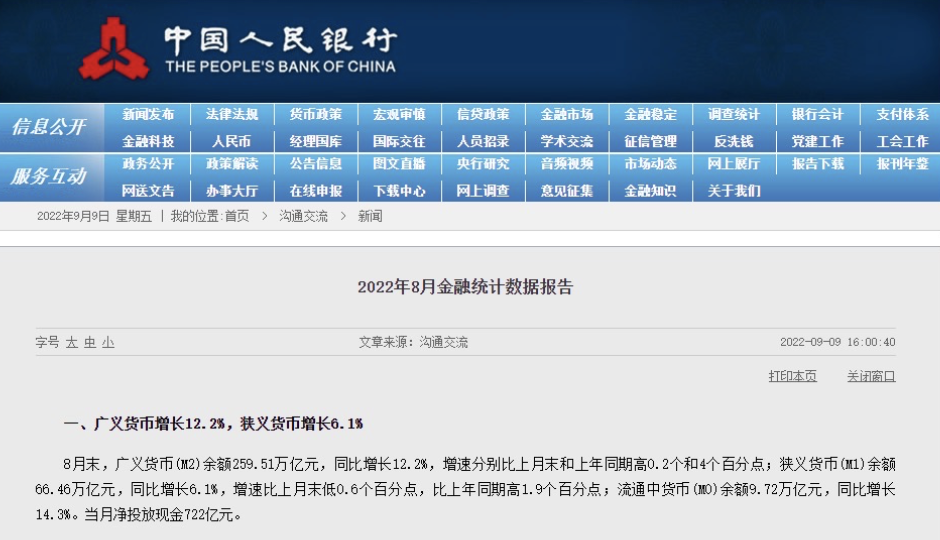Follow the 首页 breadcrumb link
The width and height of the screenshot is (940, 540).
tap(237, 216)
